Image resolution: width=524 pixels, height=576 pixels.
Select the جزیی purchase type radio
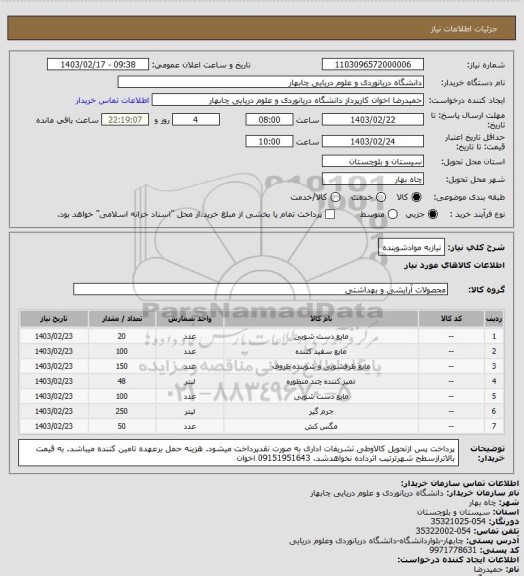coord(433,214)
